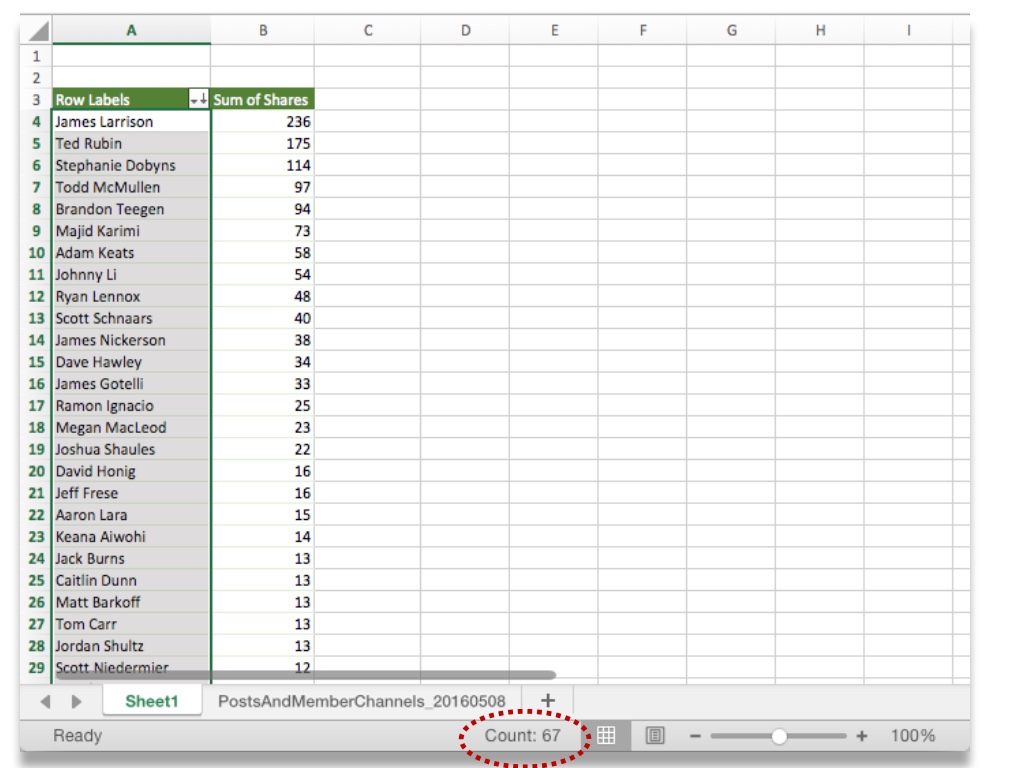The height and width of the screenshot is (768, 1029).
Task: Adjust the zoom slider handle
Action: tap(779, 736)
